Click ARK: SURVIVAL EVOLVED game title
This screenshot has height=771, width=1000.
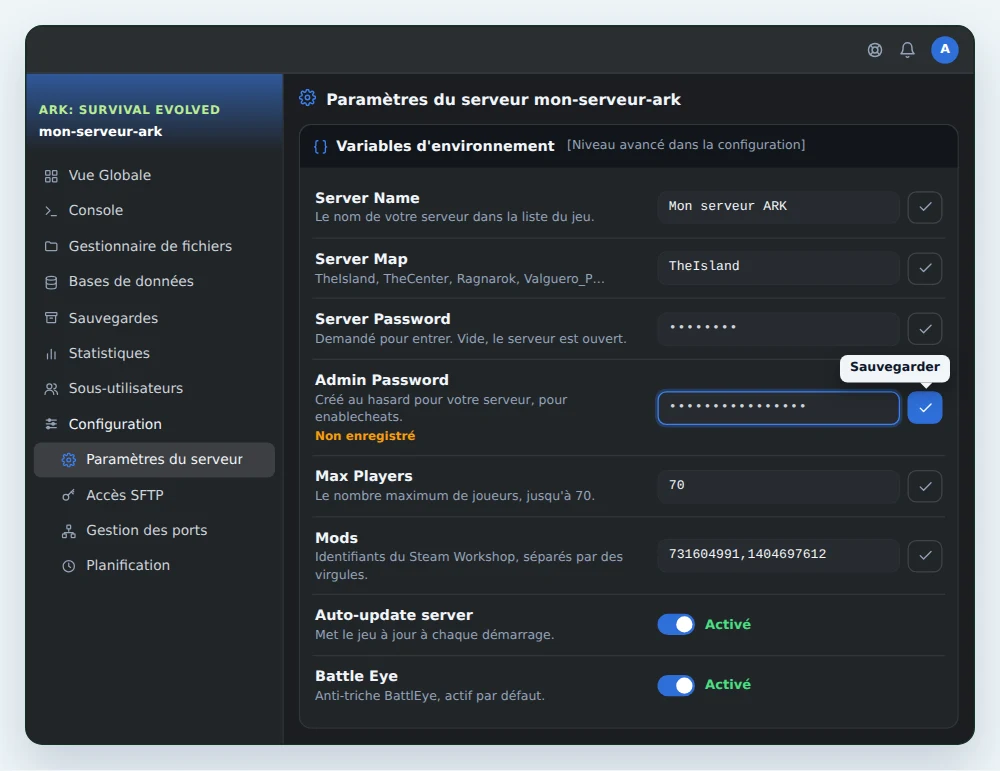tap(129, 110)
